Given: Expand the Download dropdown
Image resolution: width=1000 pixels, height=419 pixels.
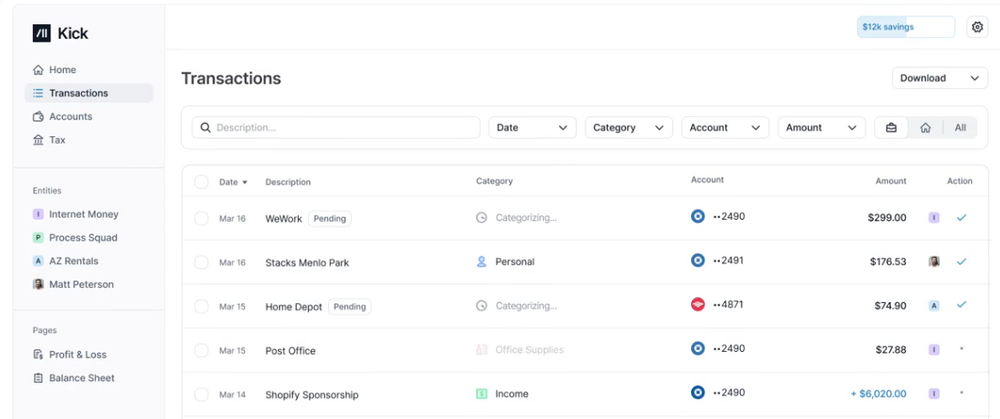Looking at the screenshot, I should pos(939,78).
